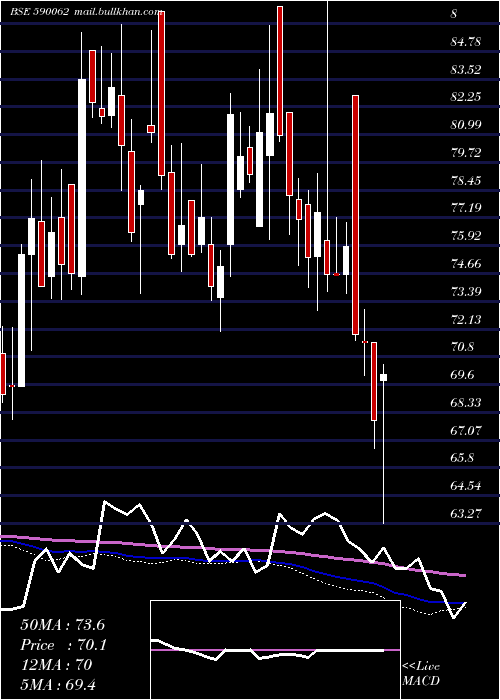Click the 69.6 price label
Image resolution: width=500 pixels, height=700 pixels.
pyautogui.click(x=463, y=375)
